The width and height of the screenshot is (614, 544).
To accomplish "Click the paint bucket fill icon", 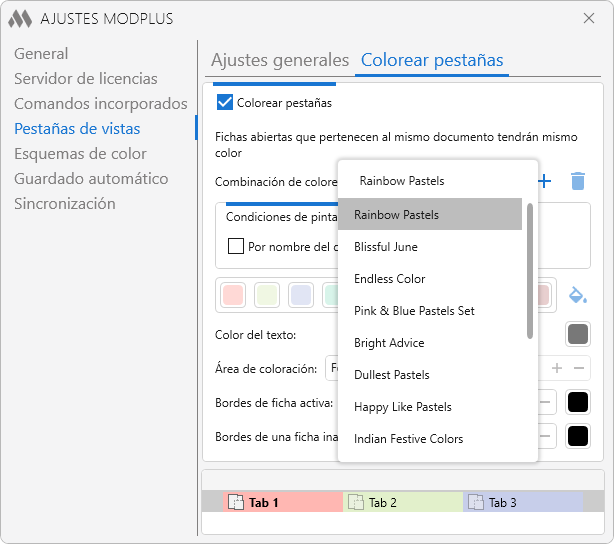I will (x=578, y=295).
